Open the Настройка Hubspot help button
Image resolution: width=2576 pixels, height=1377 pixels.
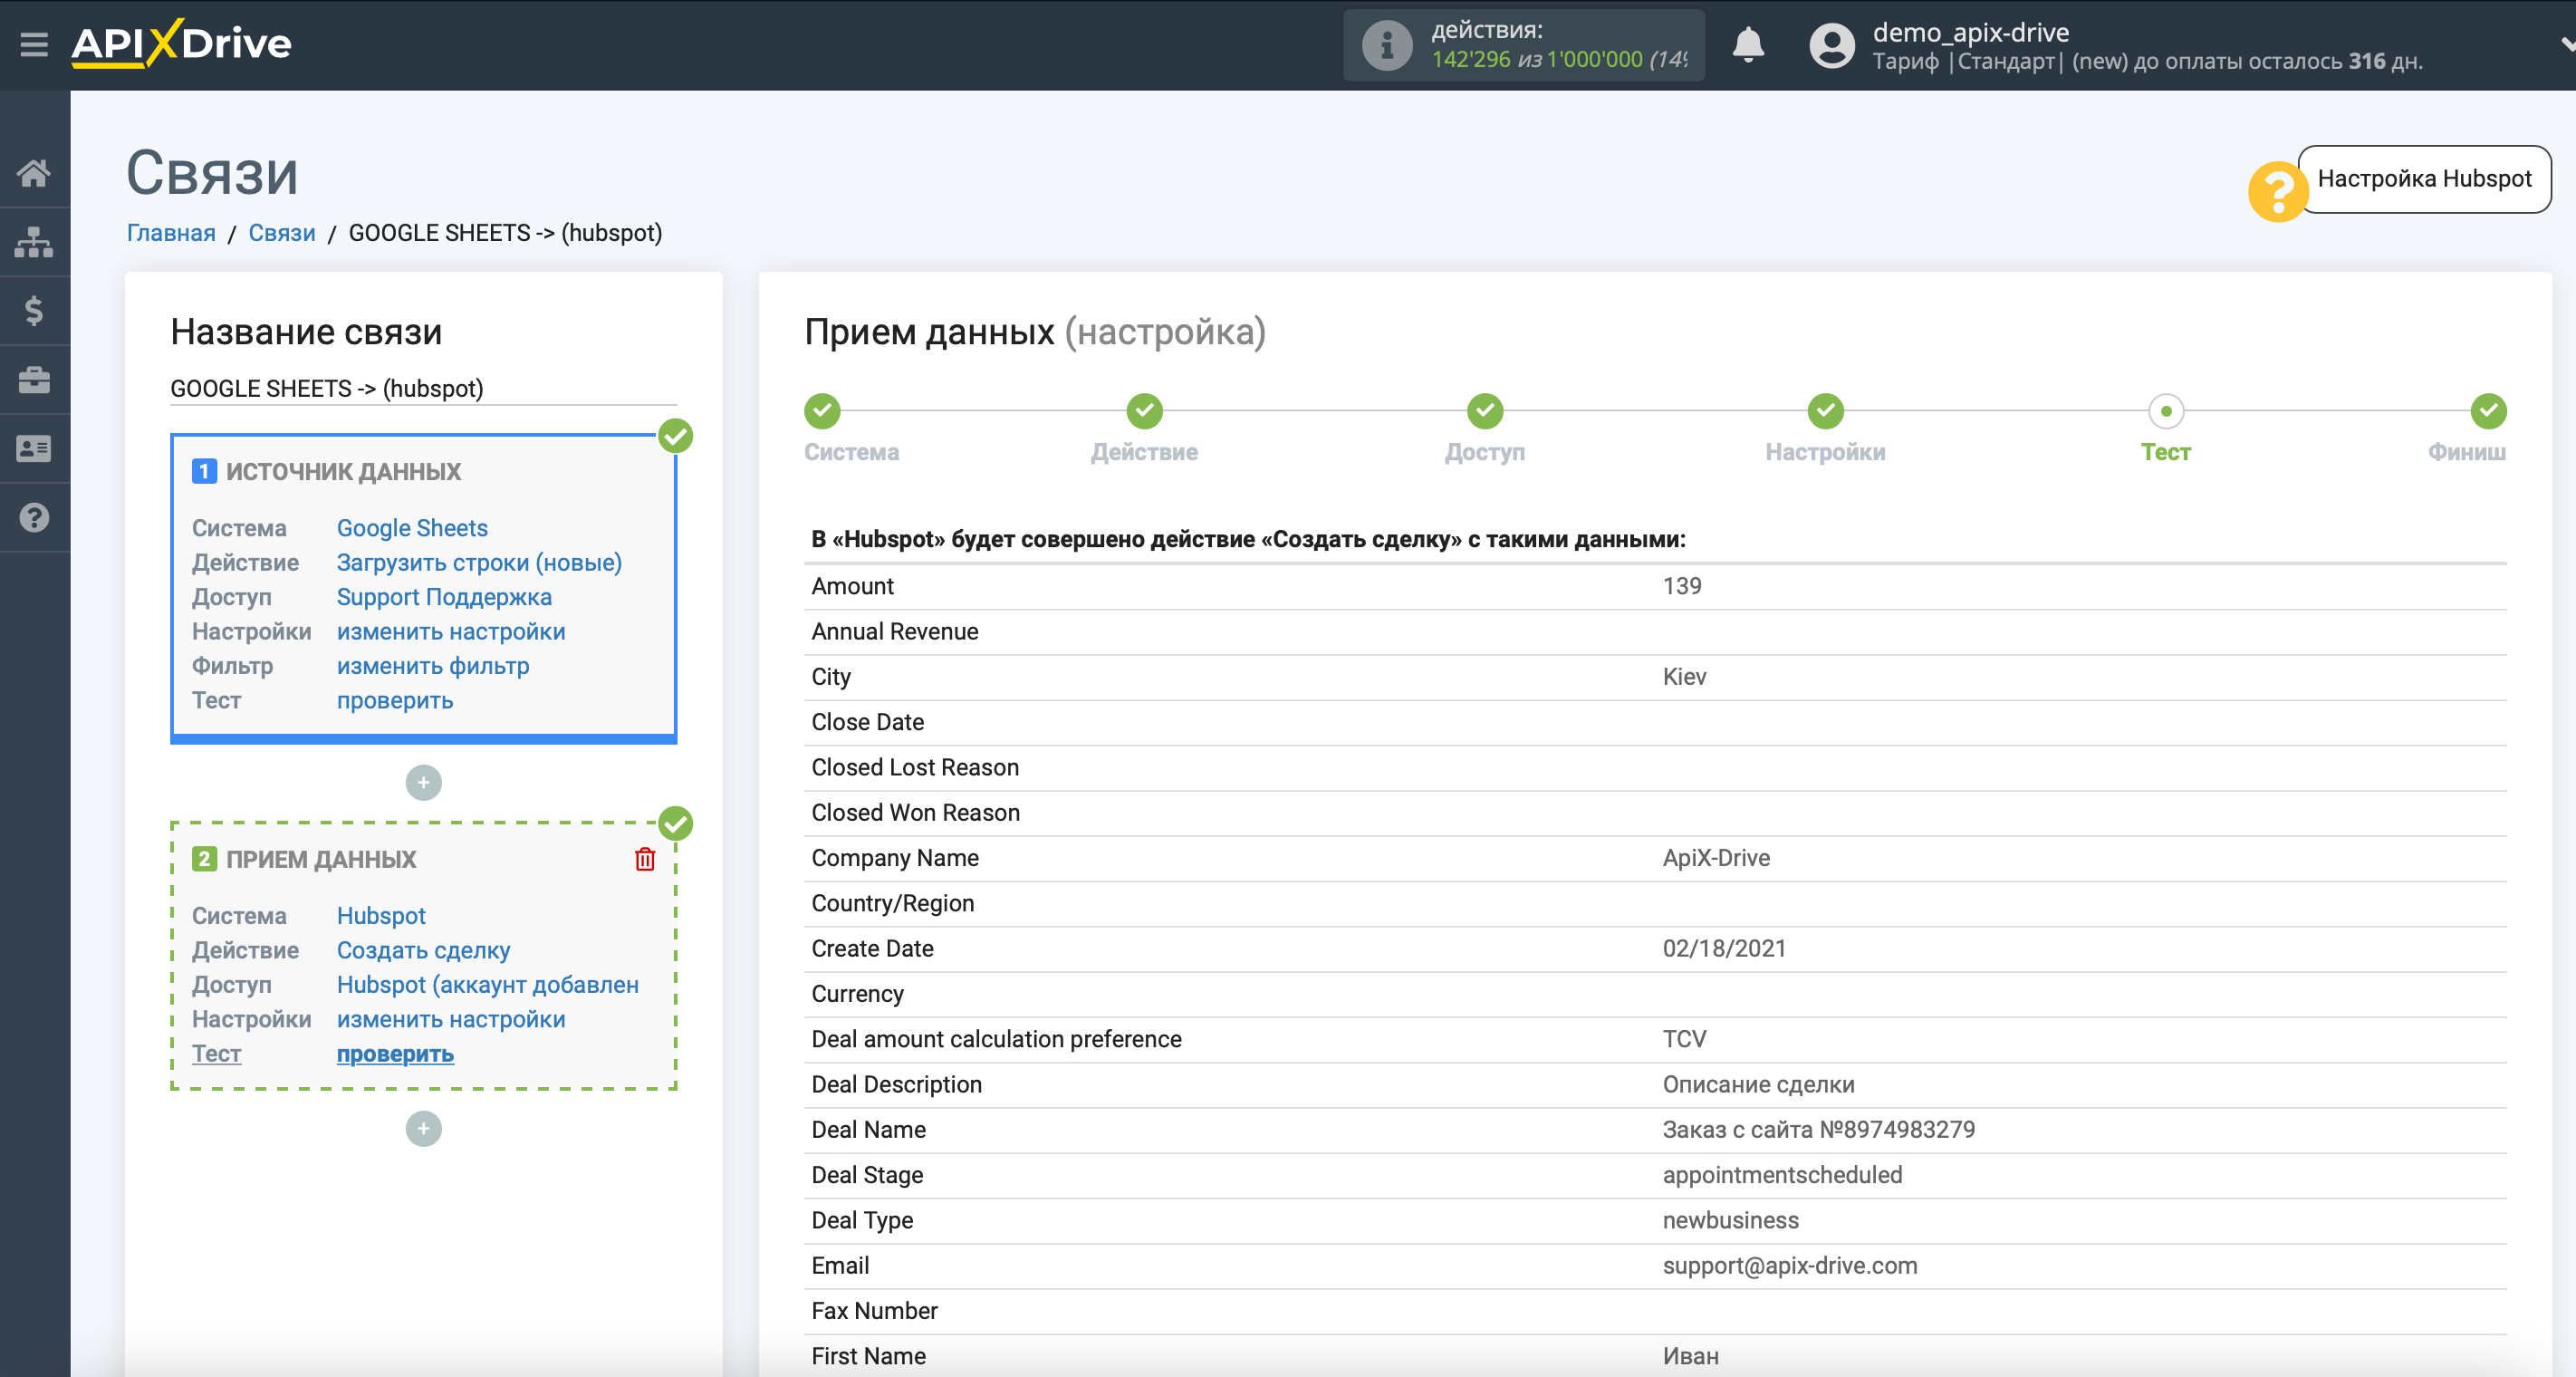[2424, 179]
